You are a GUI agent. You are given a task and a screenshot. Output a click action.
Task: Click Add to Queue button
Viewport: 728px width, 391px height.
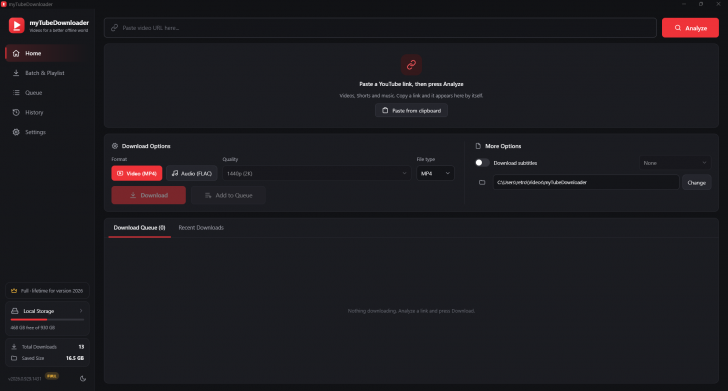pos(228,195)
